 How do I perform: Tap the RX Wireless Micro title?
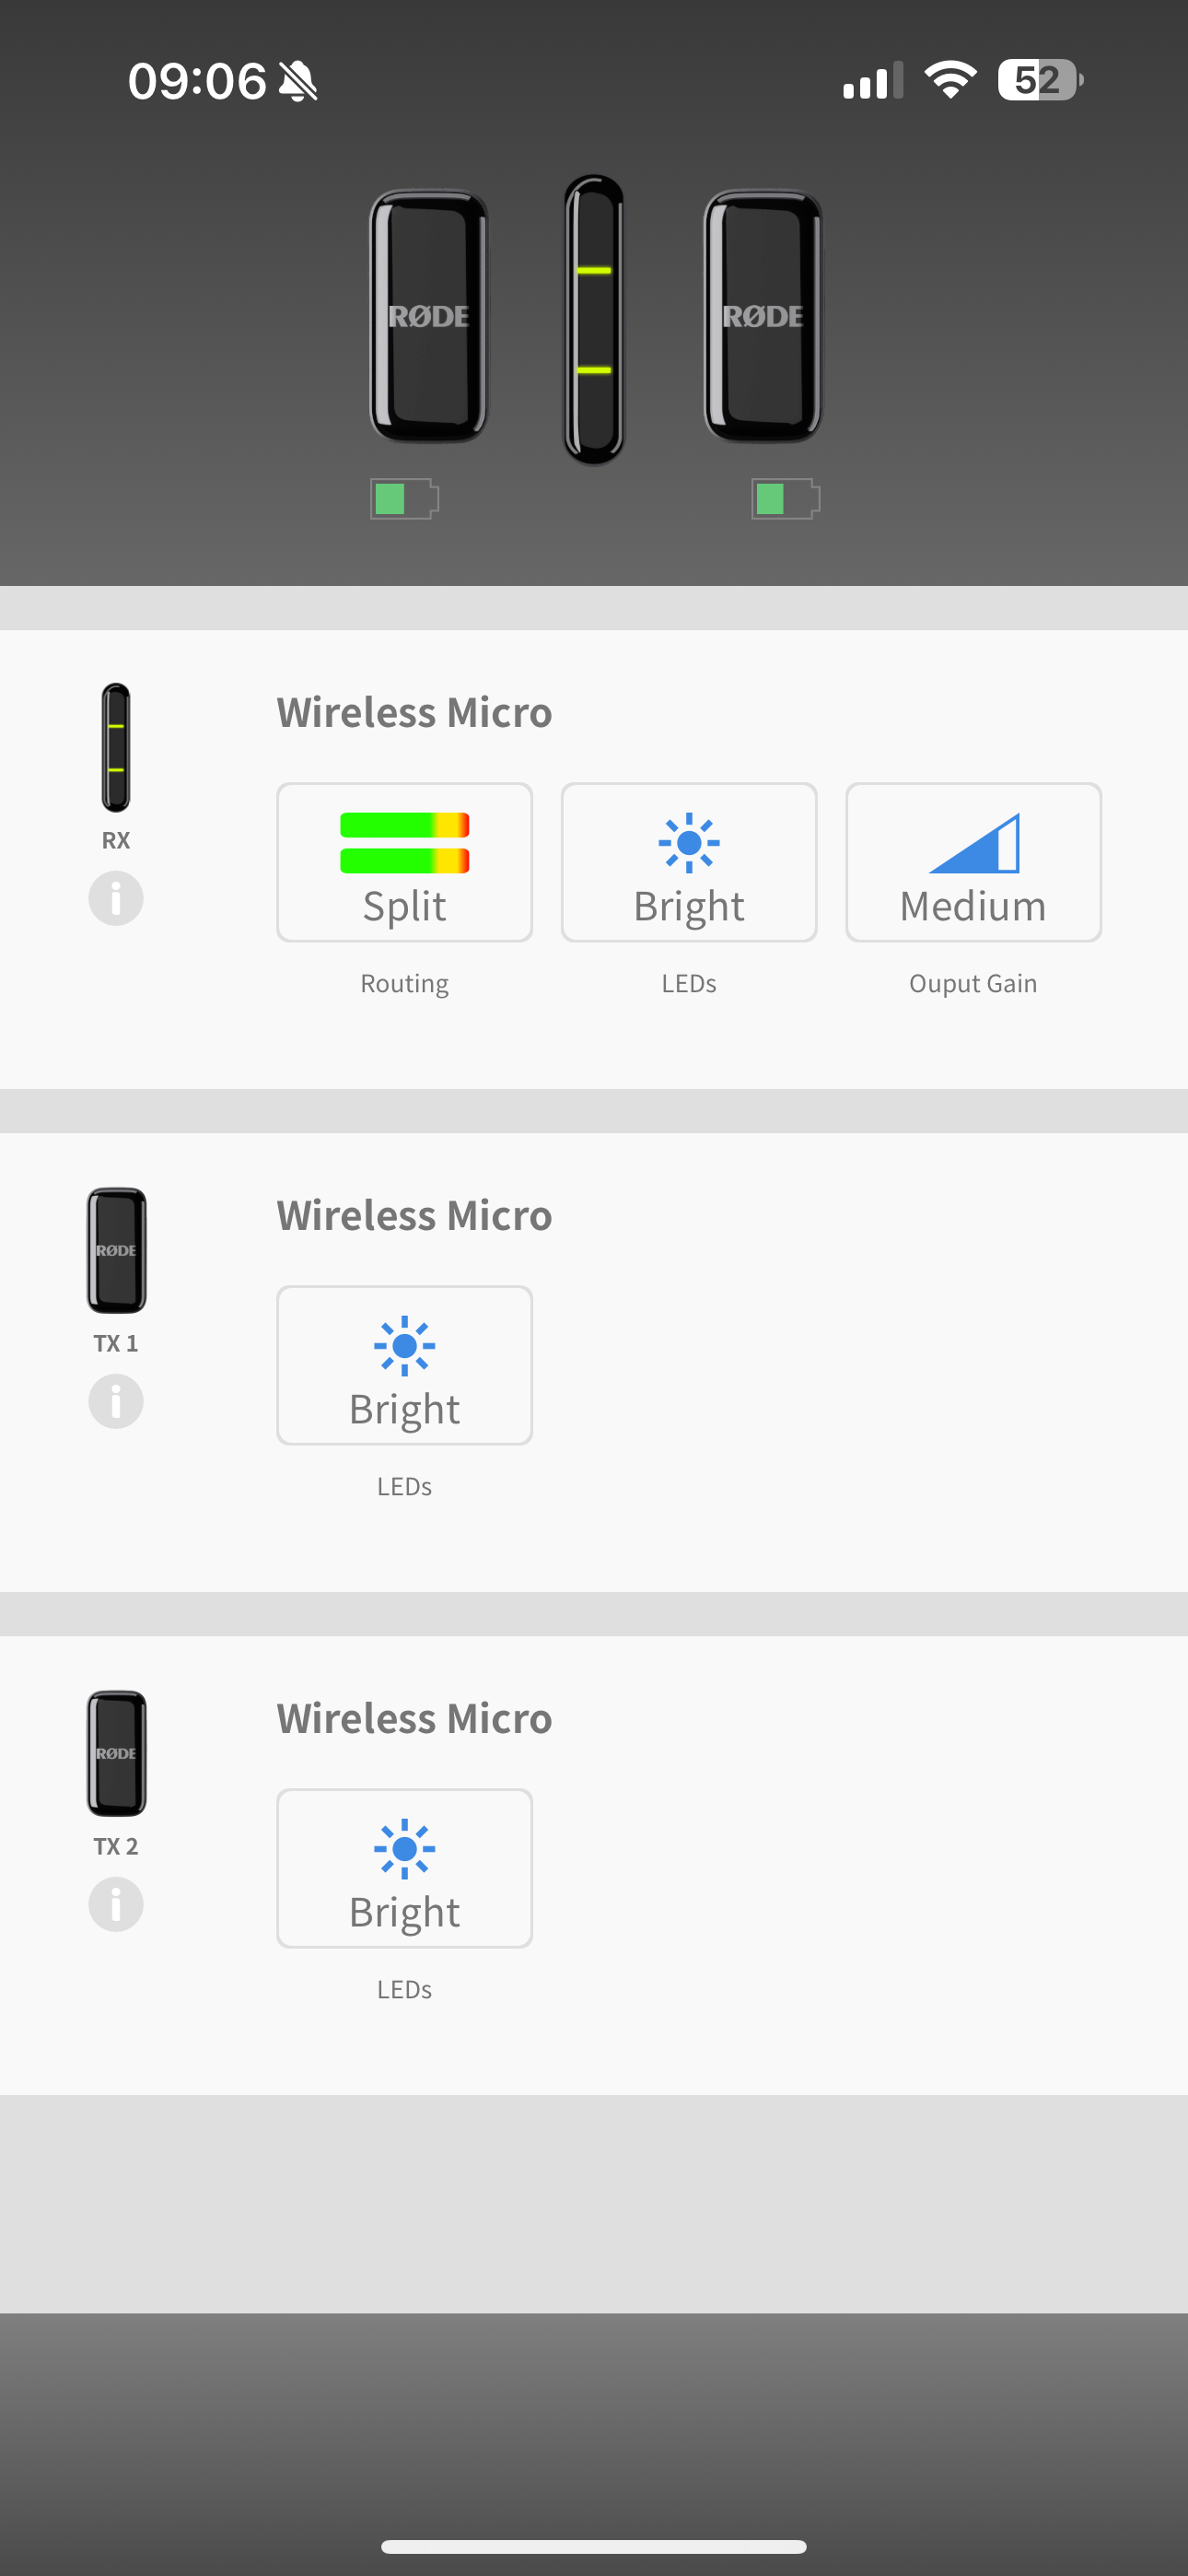point(414,712)
